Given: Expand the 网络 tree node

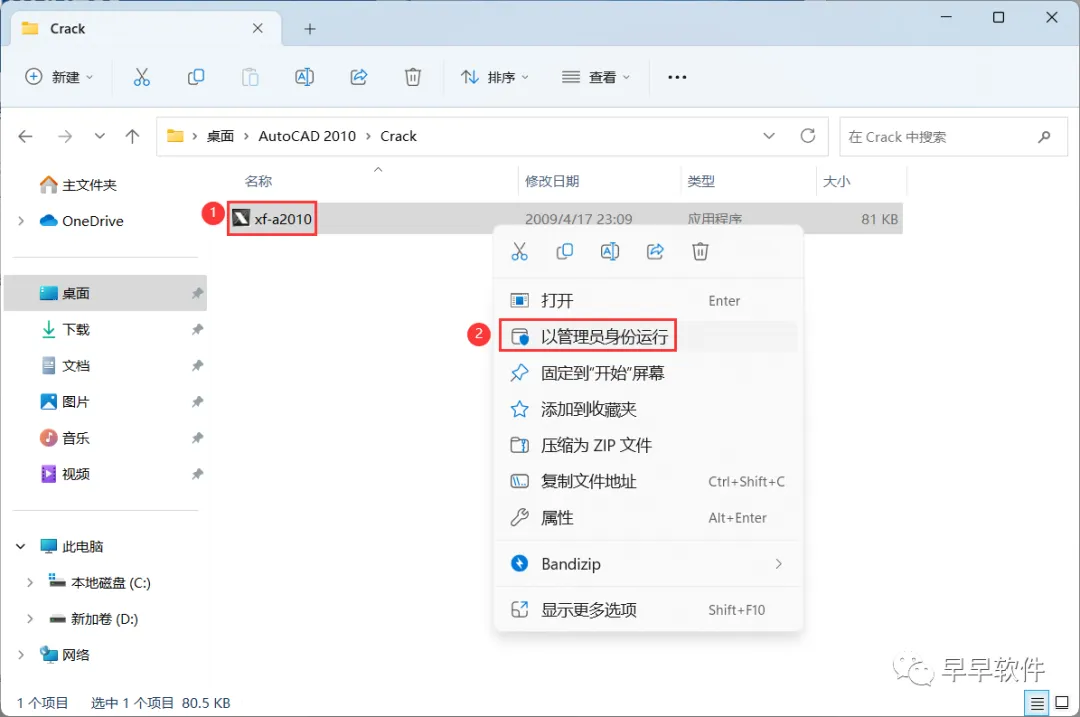Looking at the screenshot, I should point(21,655).
